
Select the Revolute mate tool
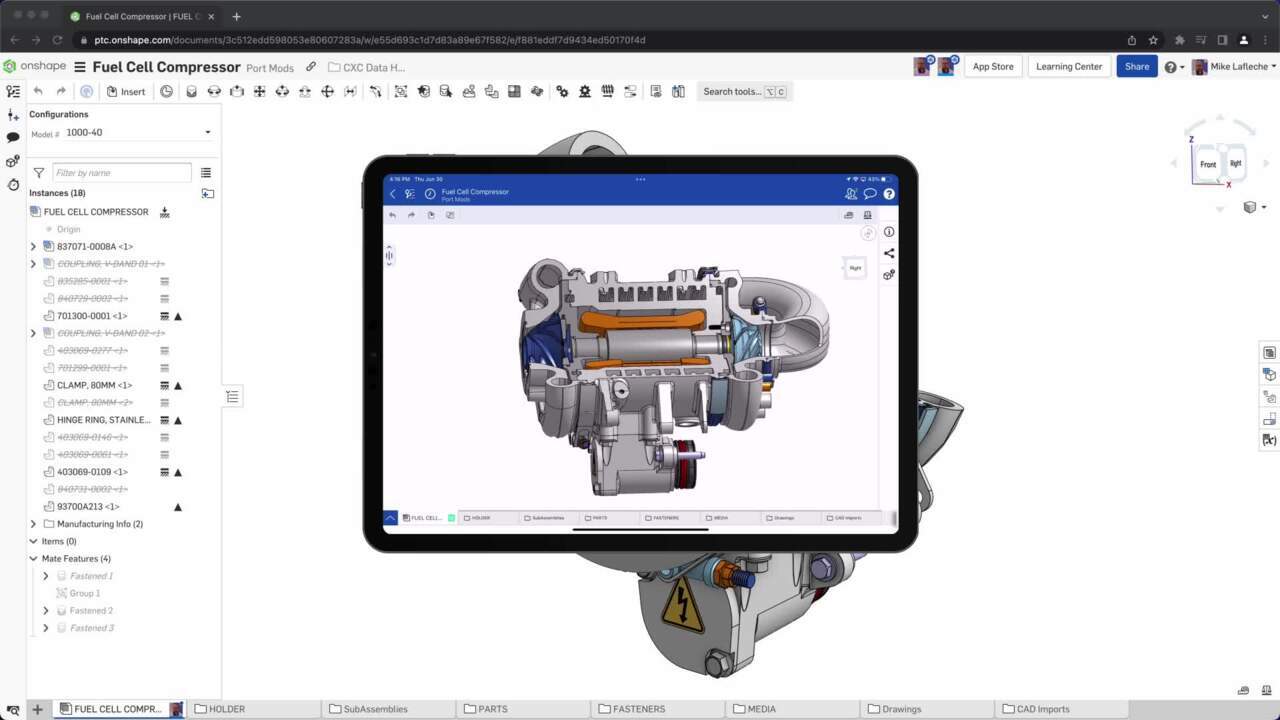(x=214, y=91)
